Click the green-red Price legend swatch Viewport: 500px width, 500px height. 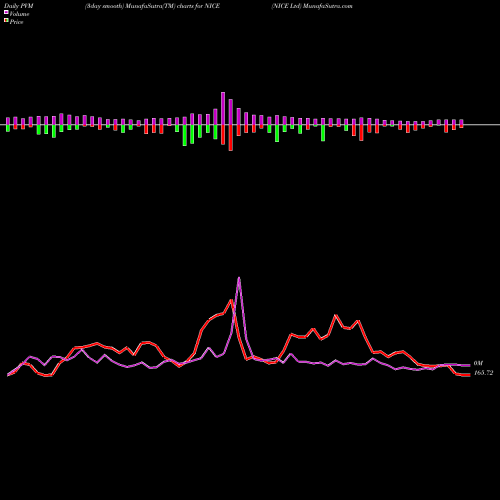point(6,21)
